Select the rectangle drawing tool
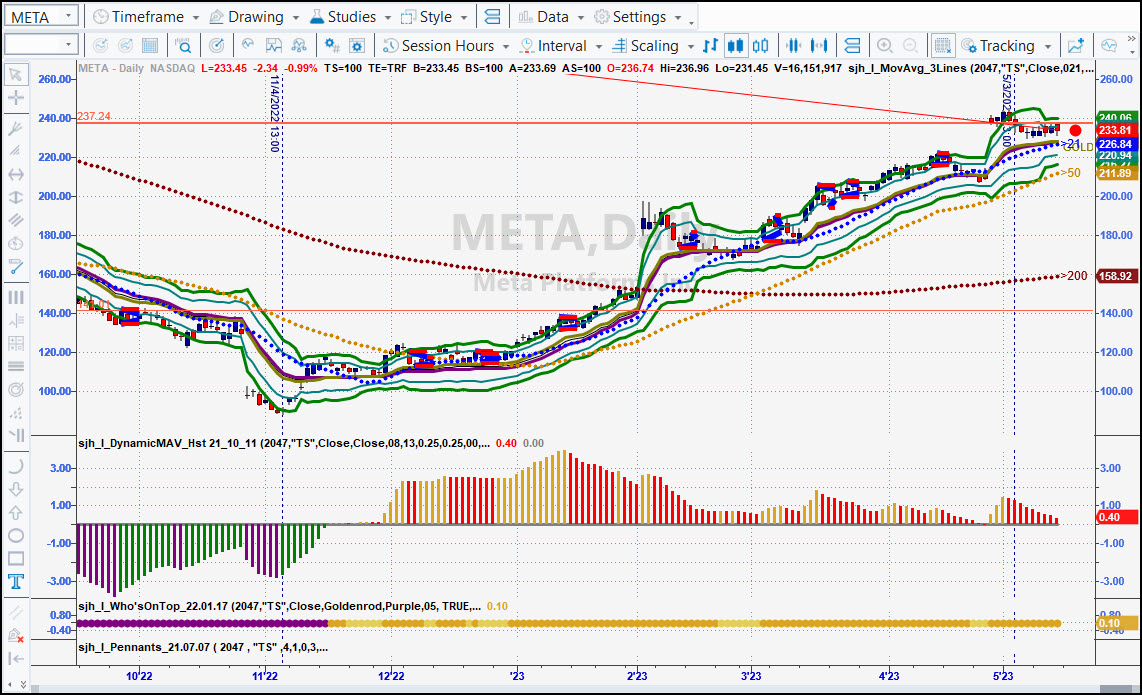 [x=15, y=559]
